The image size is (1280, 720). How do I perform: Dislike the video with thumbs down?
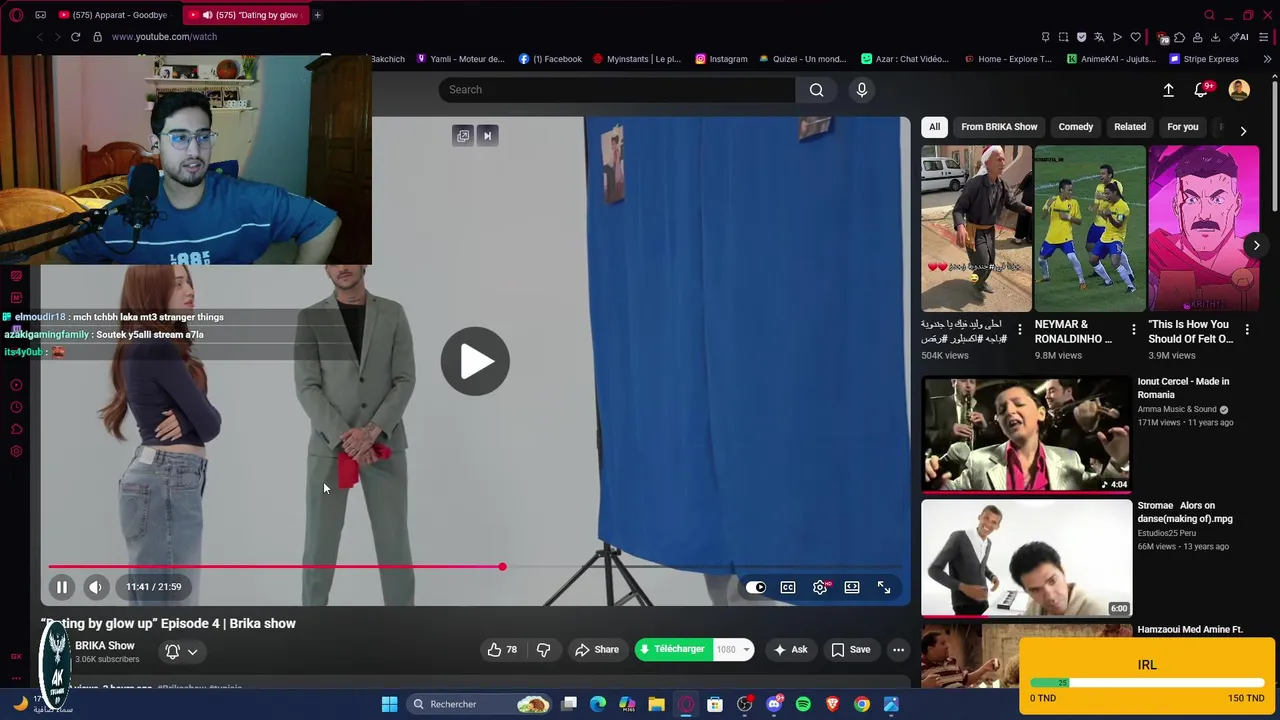pyautogui.click(x=543, y=650)
